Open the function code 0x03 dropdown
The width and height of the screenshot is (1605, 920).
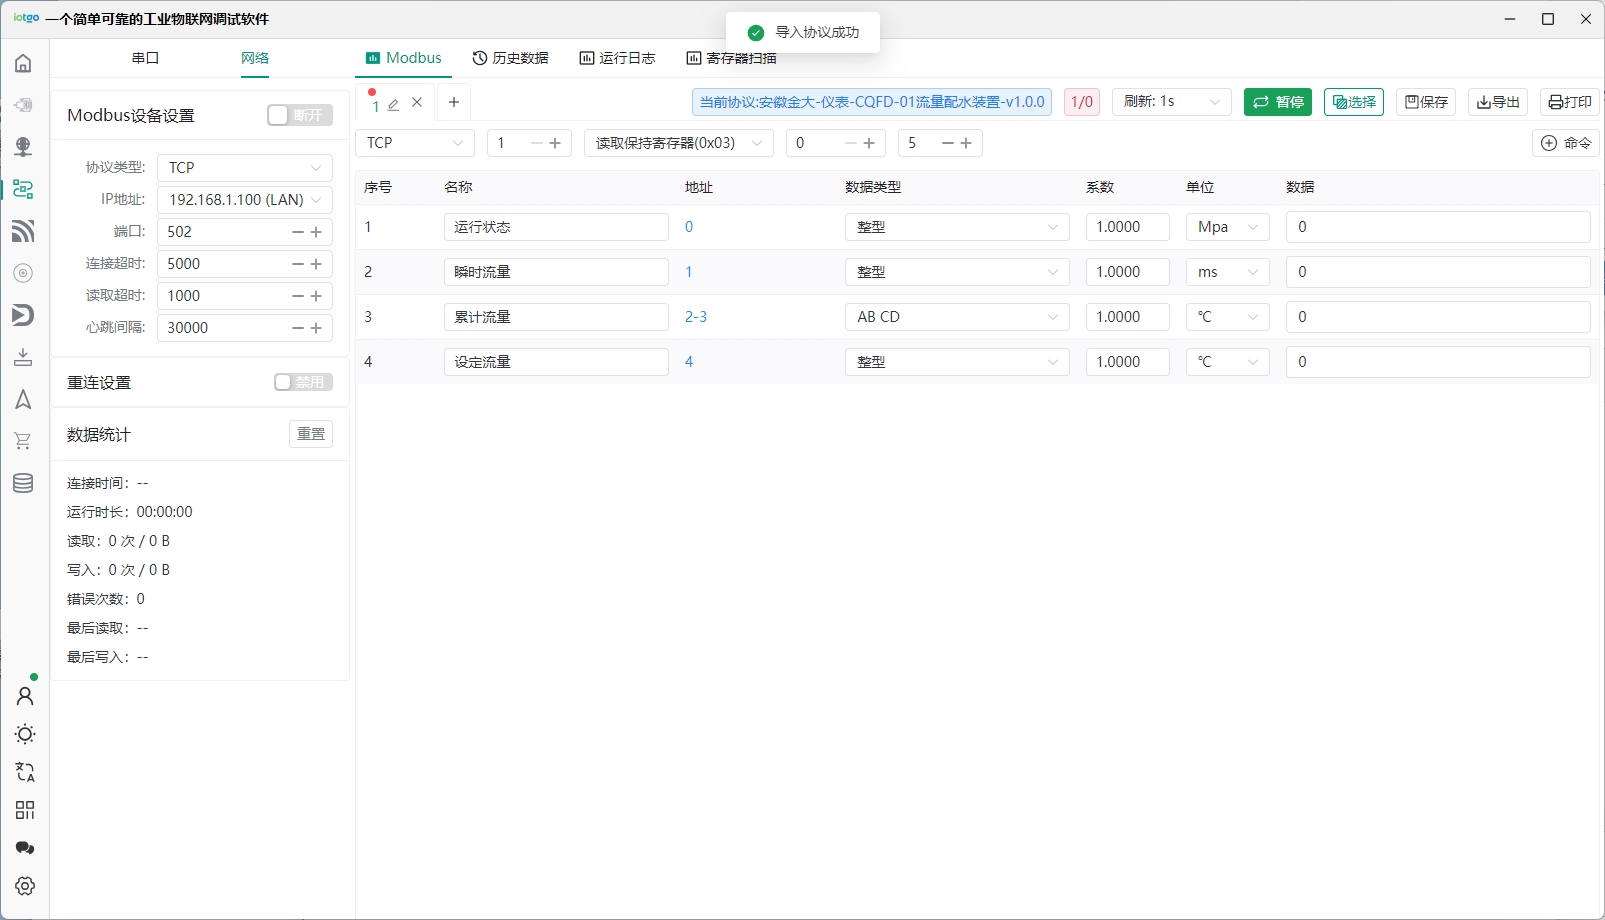point(679,143)
